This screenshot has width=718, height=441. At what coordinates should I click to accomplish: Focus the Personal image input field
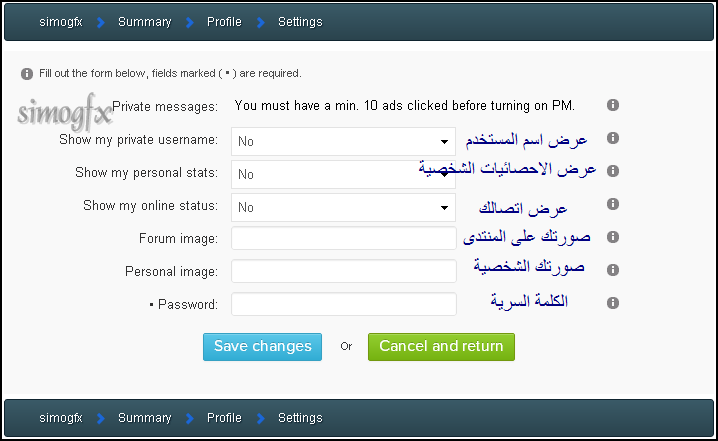click(344, 271)
